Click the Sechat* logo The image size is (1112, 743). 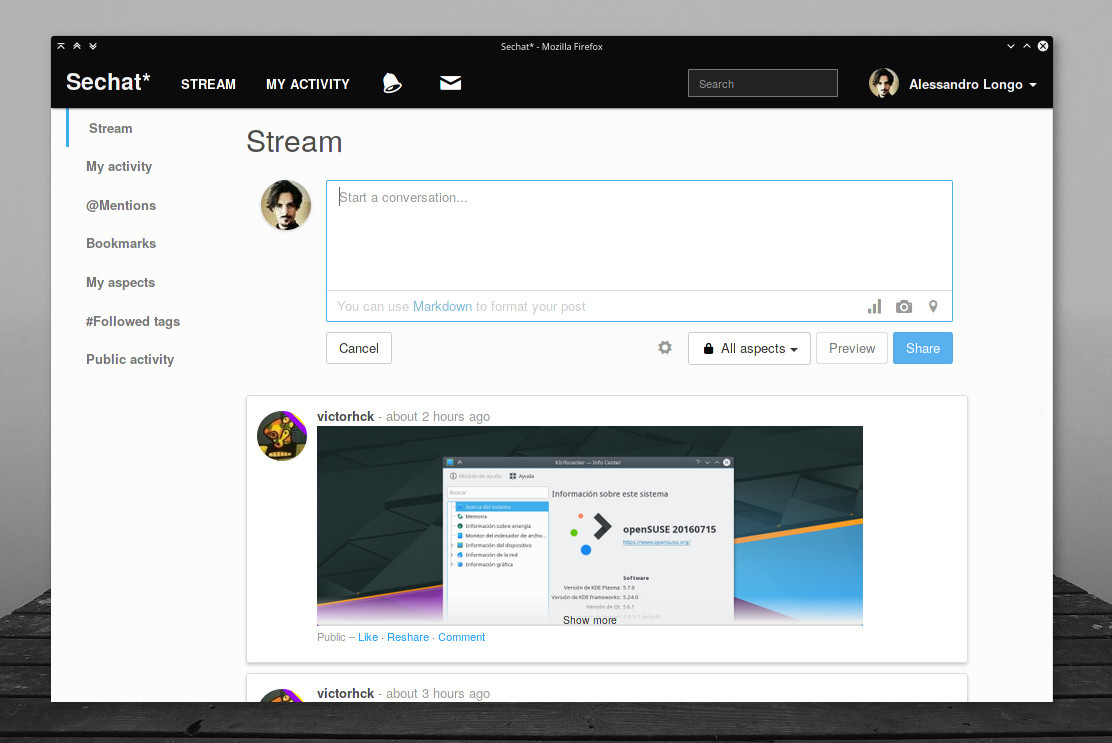[108, 82]
